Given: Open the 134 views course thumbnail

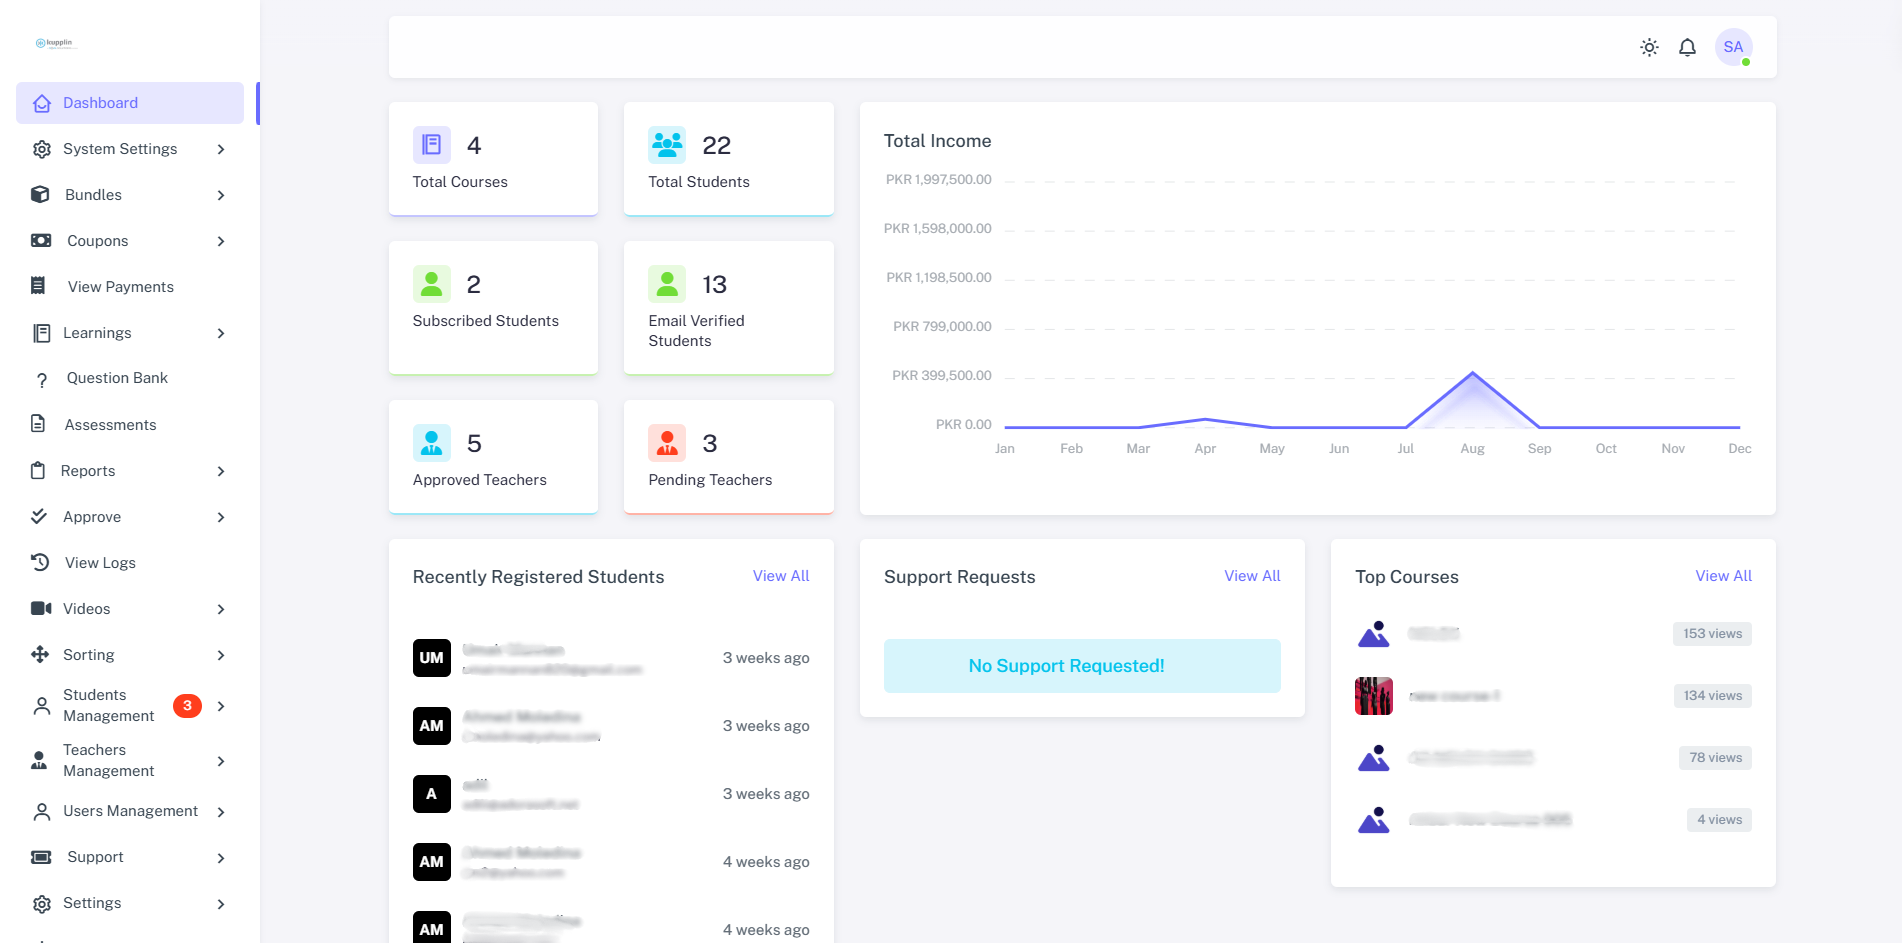Looking at the screenshot, I should (1373, 696).
